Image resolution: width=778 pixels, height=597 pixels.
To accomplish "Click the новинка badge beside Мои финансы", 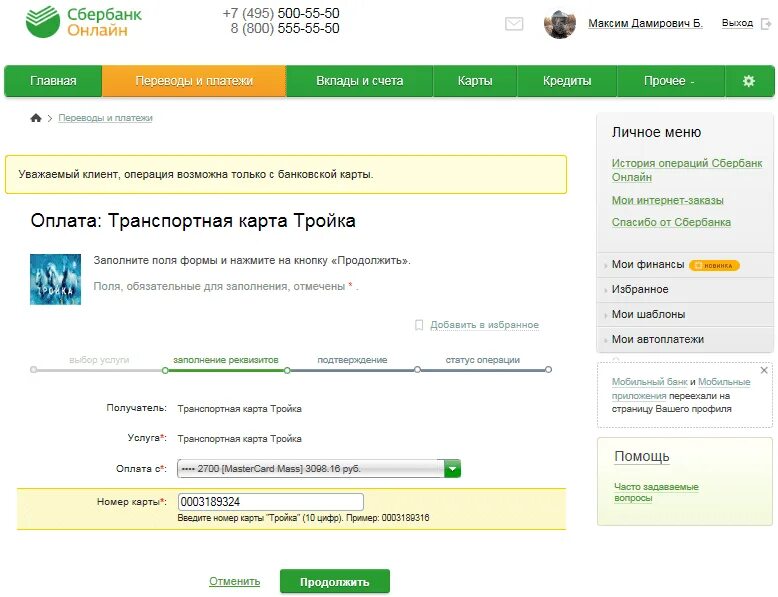I will (x=714, y=265).
